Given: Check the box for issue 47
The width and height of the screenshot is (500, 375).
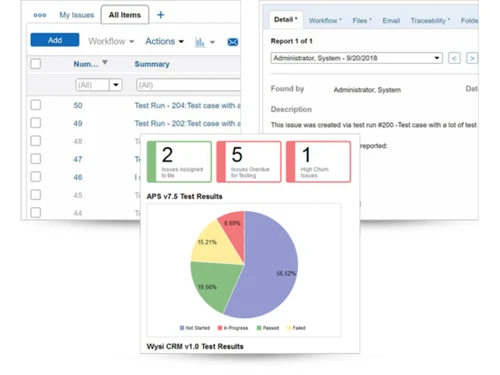Looking at the screenshot, I should point(36,159).
